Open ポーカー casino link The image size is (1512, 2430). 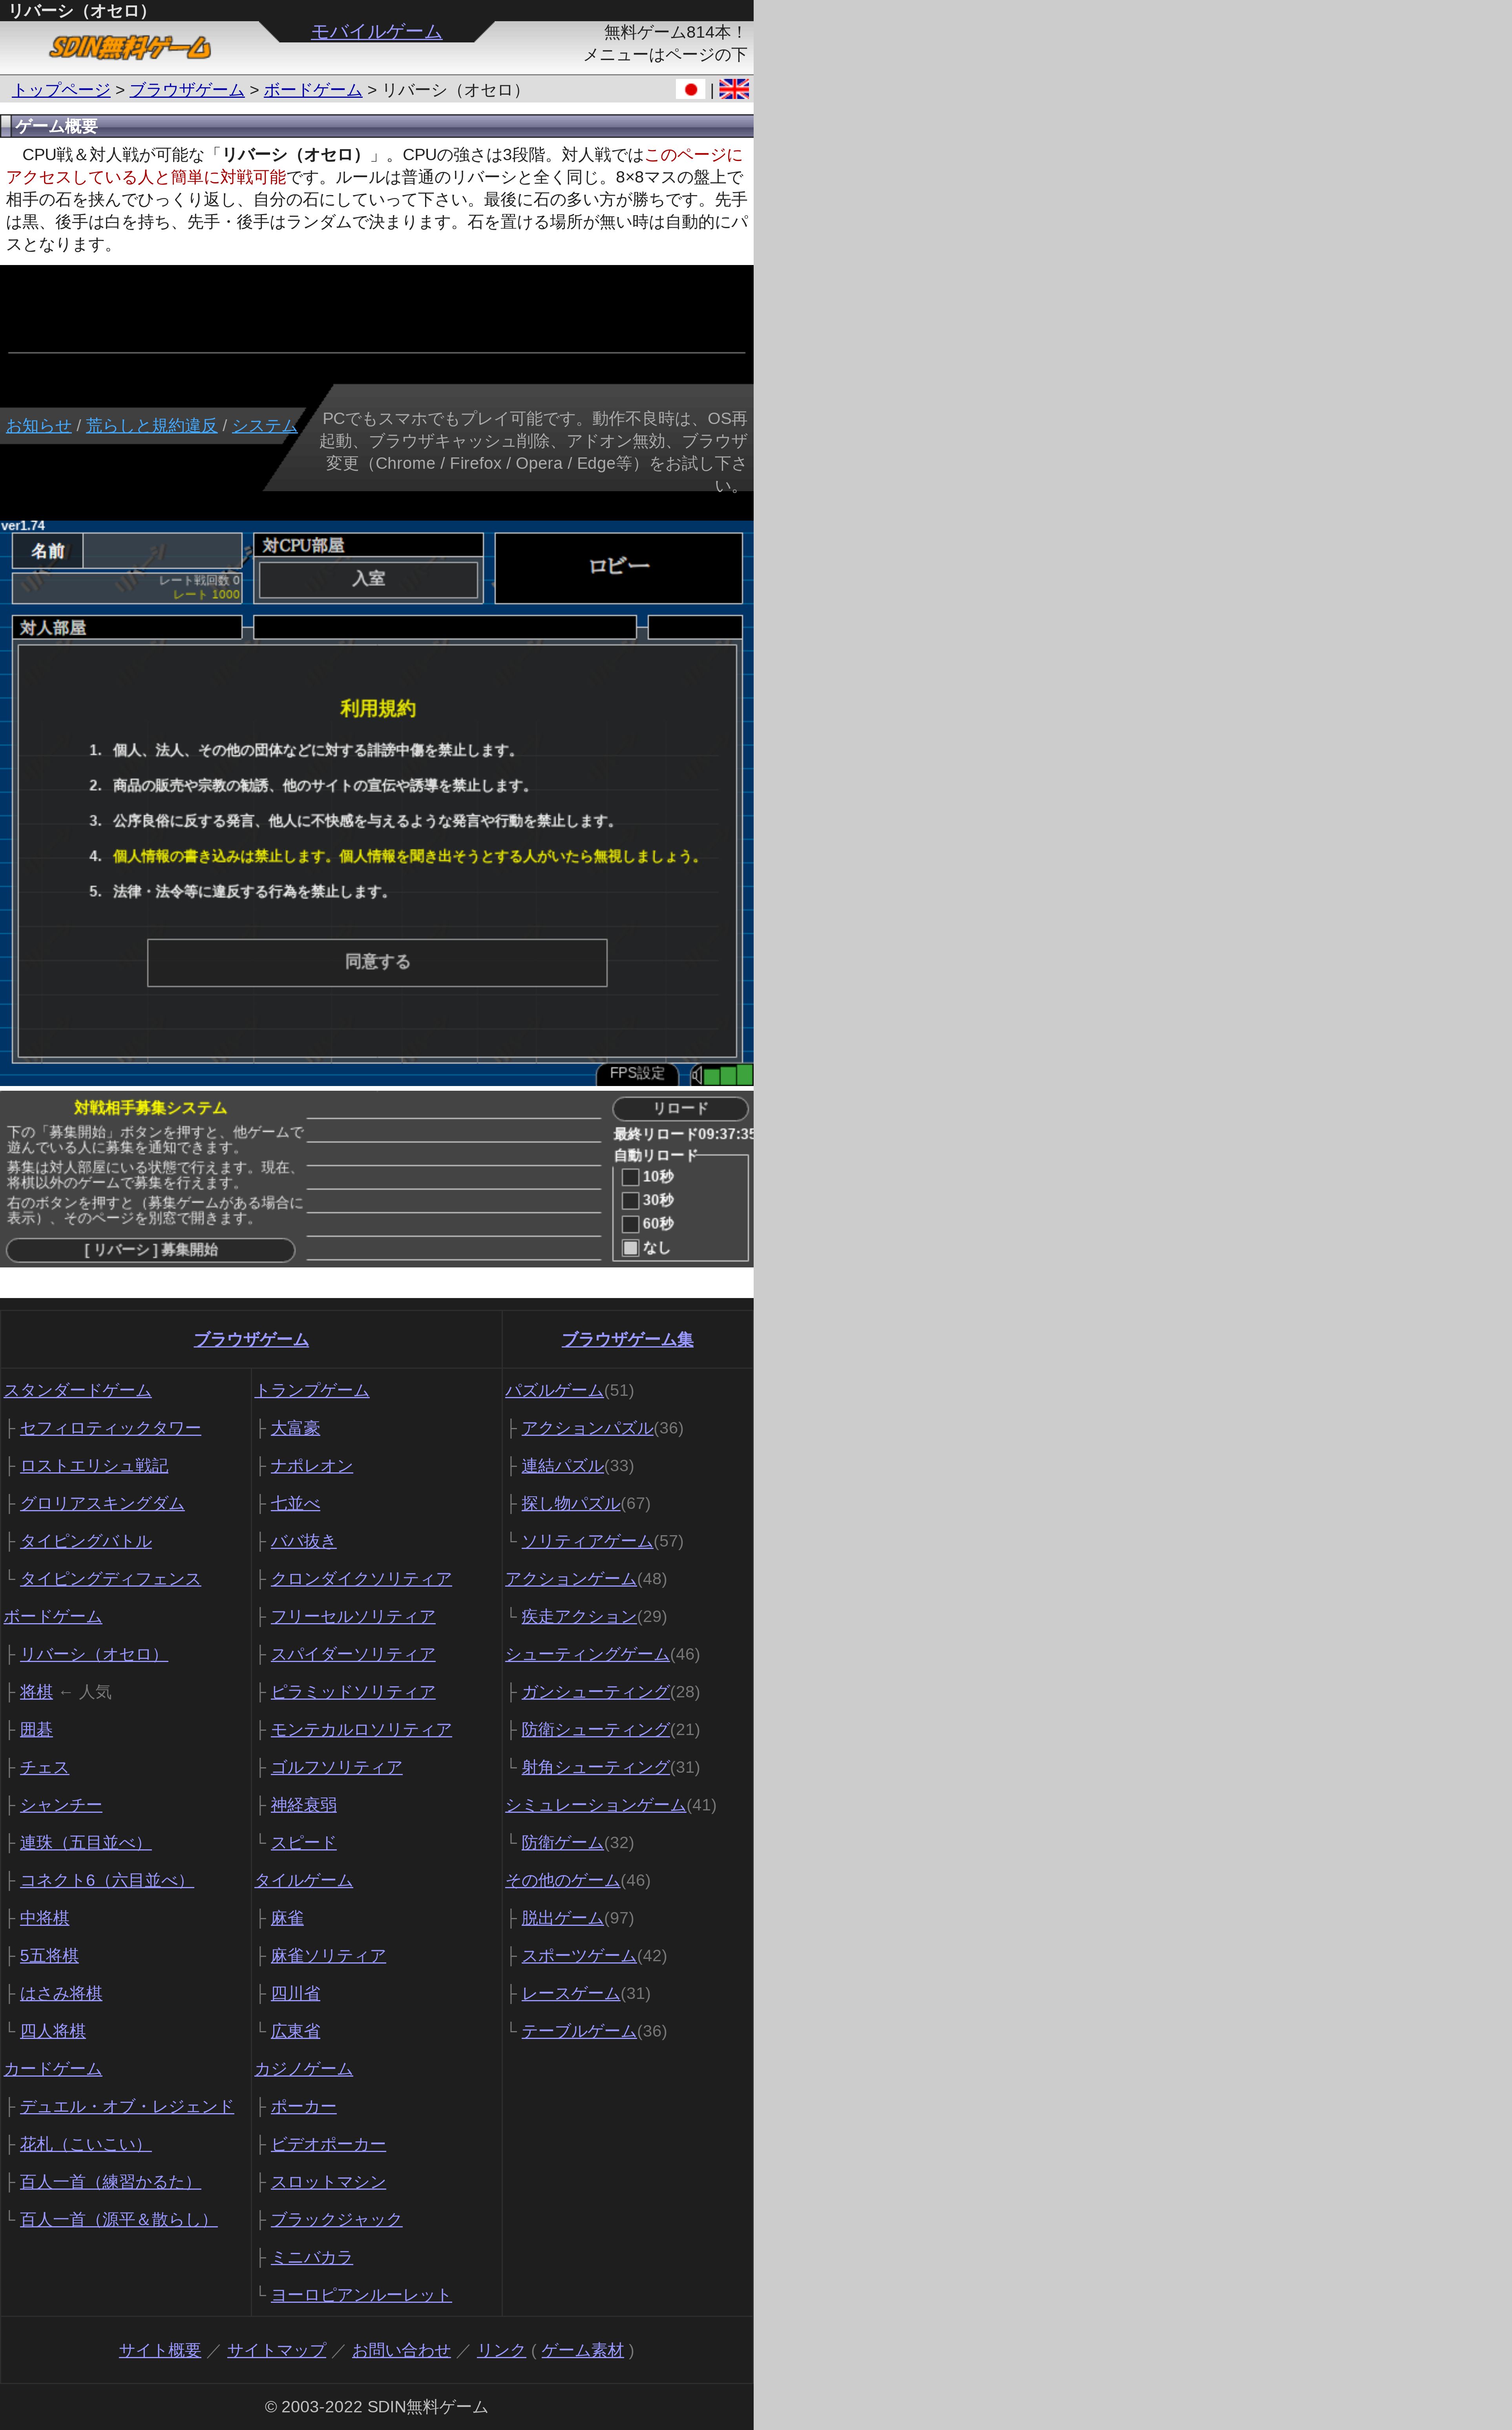tap(304, 2107)
